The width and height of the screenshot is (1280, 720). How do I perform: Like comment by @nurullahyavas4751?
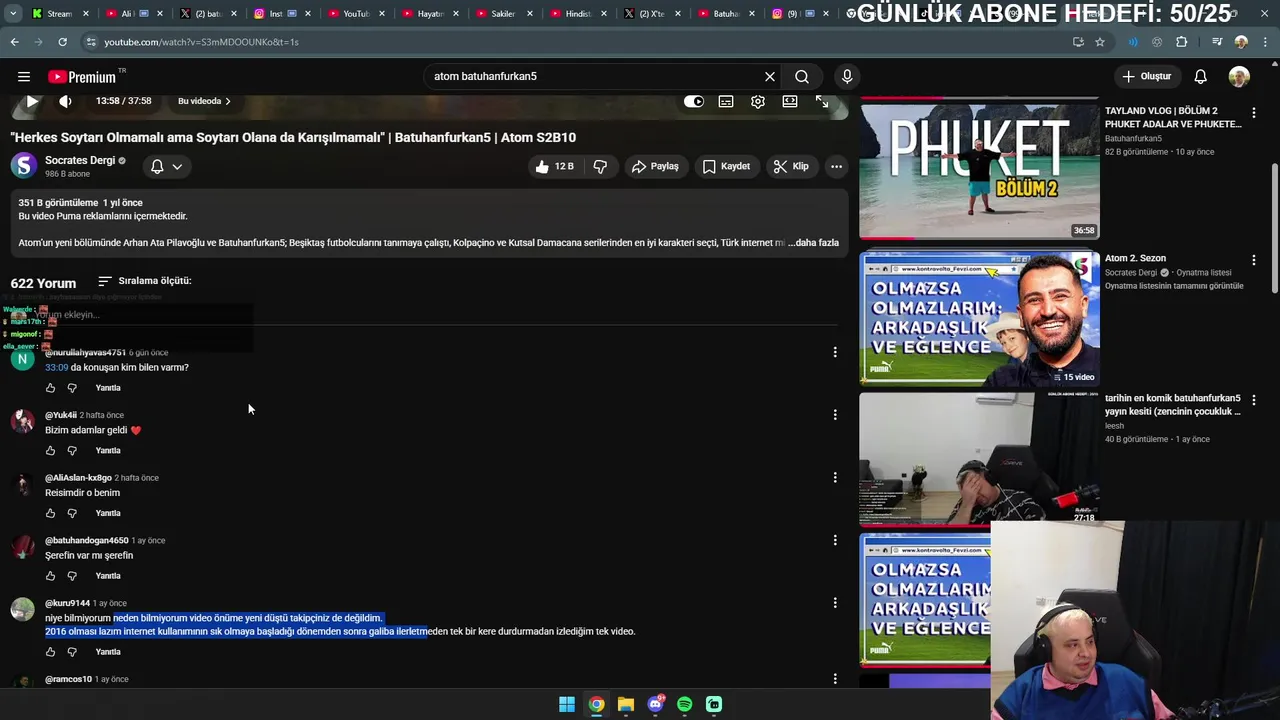click(x=51, y=388)
